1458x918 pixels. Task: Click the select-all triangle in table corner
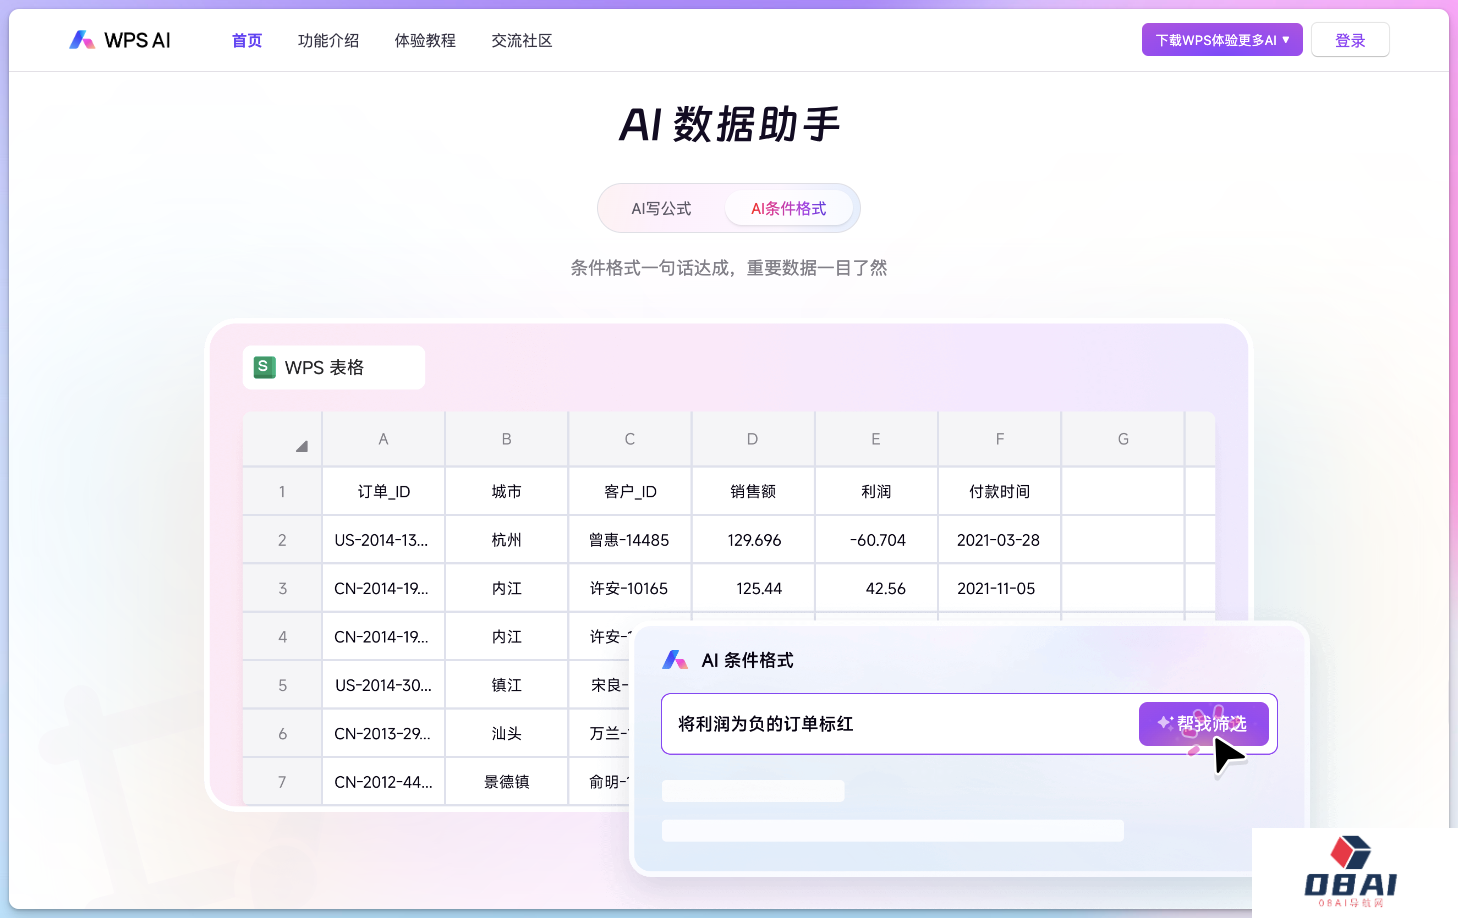[301, 446]
